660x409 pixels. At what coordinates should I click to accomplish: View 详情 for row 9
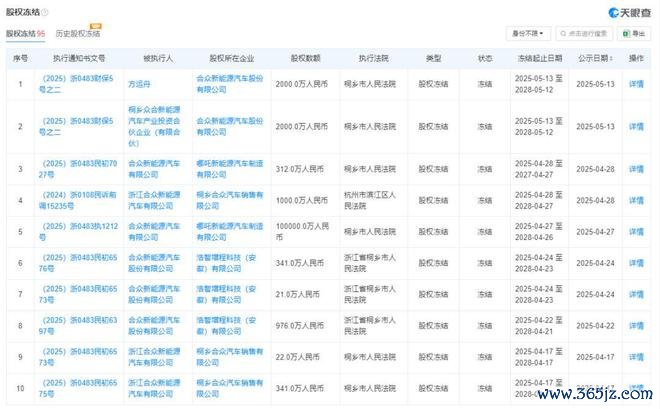tap(636, 357)
